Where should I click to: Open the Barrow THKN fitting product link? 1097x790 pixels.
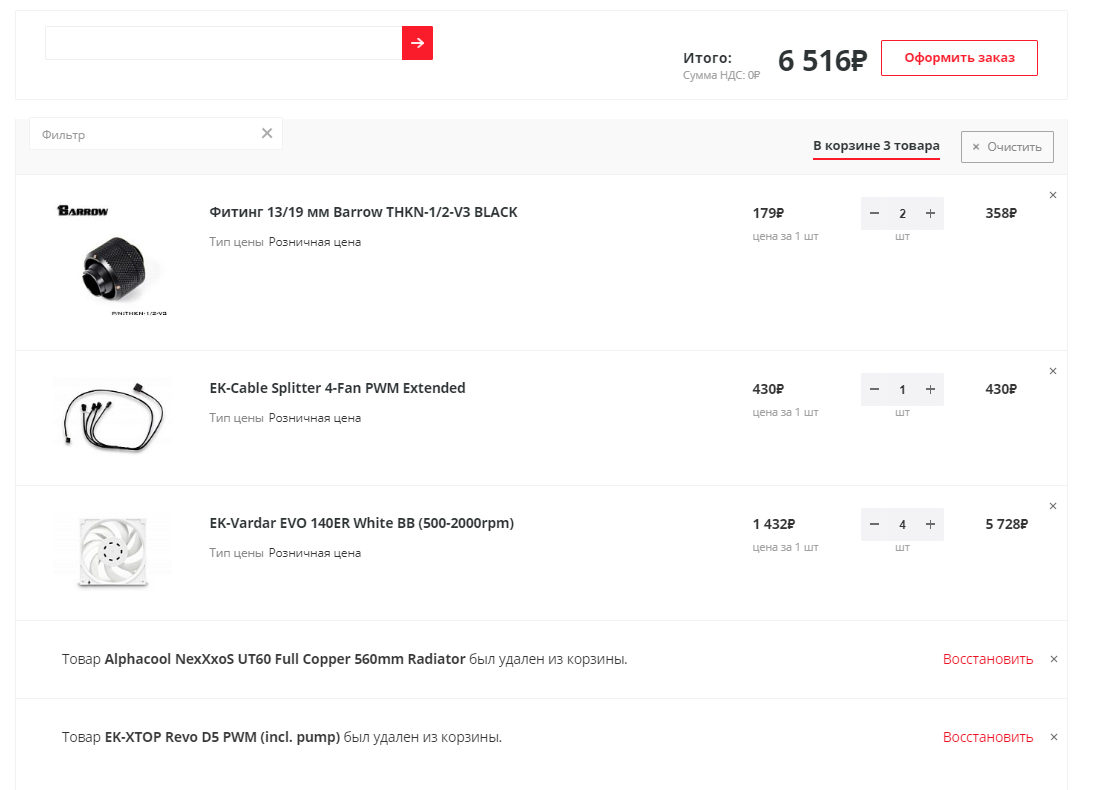363,212
